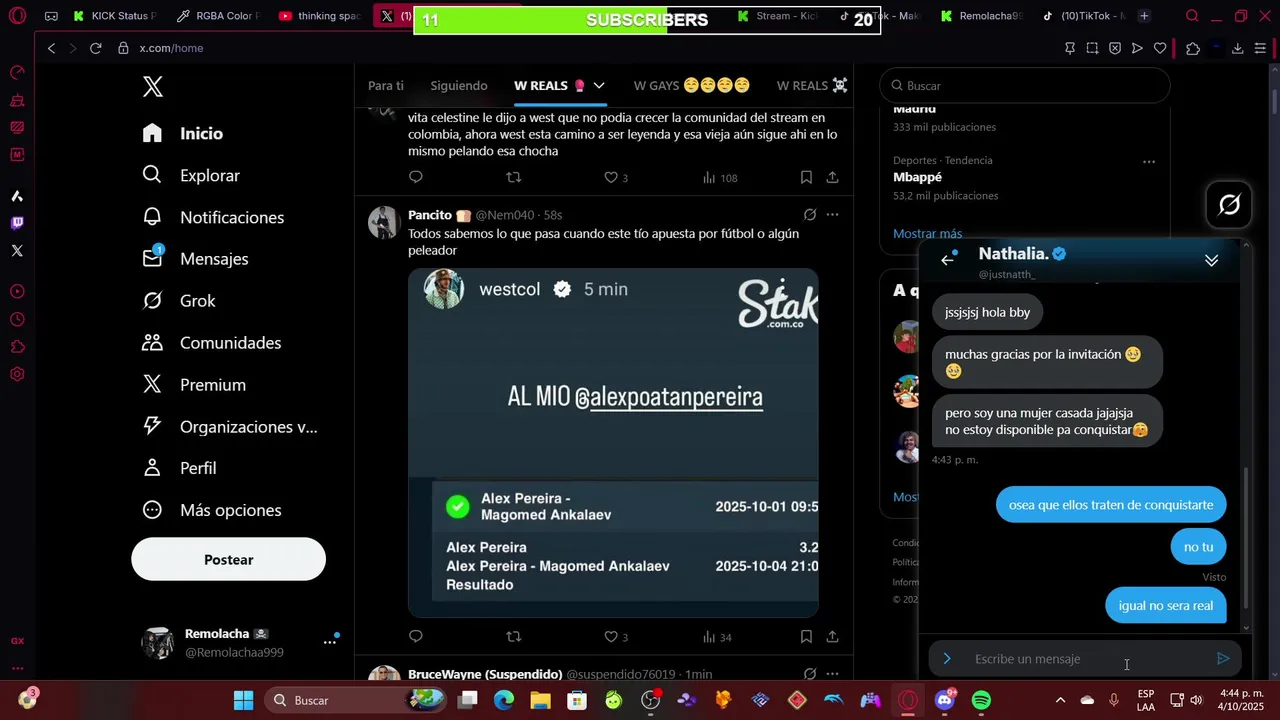Open Perfil from the sidebar

pos(180,468)
